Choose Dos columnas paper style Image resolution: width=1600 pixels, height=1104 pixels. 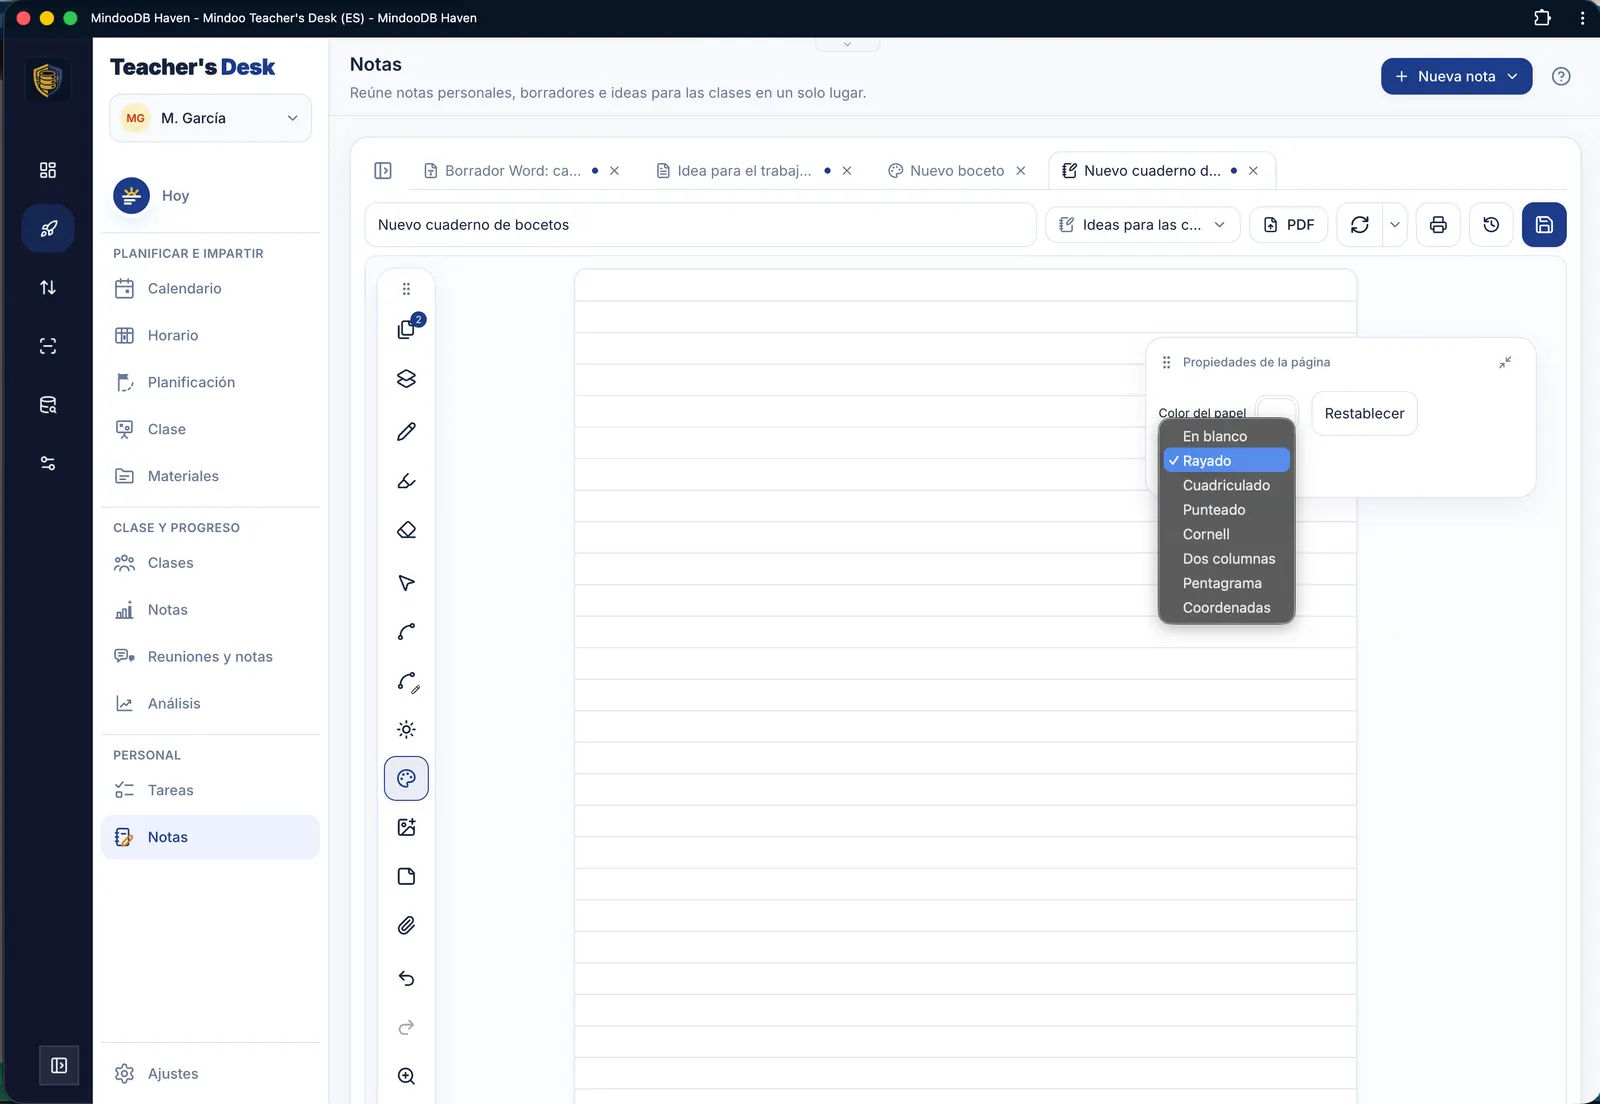1226,559
